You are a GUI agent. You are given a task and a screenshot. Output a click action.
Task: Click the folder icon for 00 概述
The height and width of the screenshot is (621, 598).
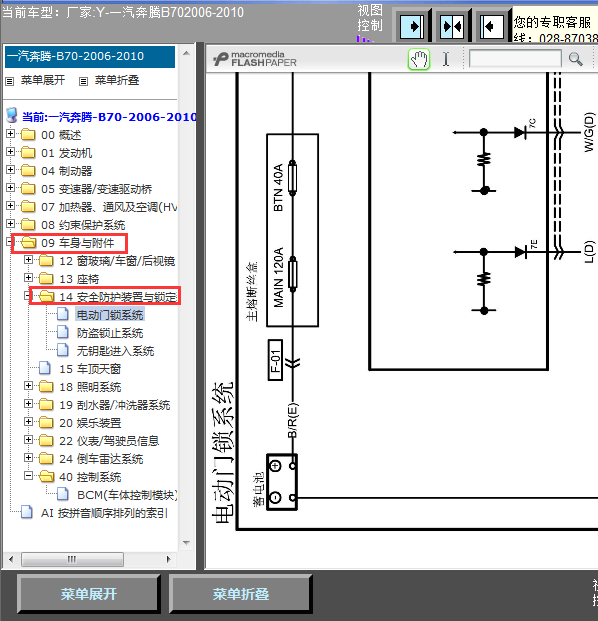(28, 135)
